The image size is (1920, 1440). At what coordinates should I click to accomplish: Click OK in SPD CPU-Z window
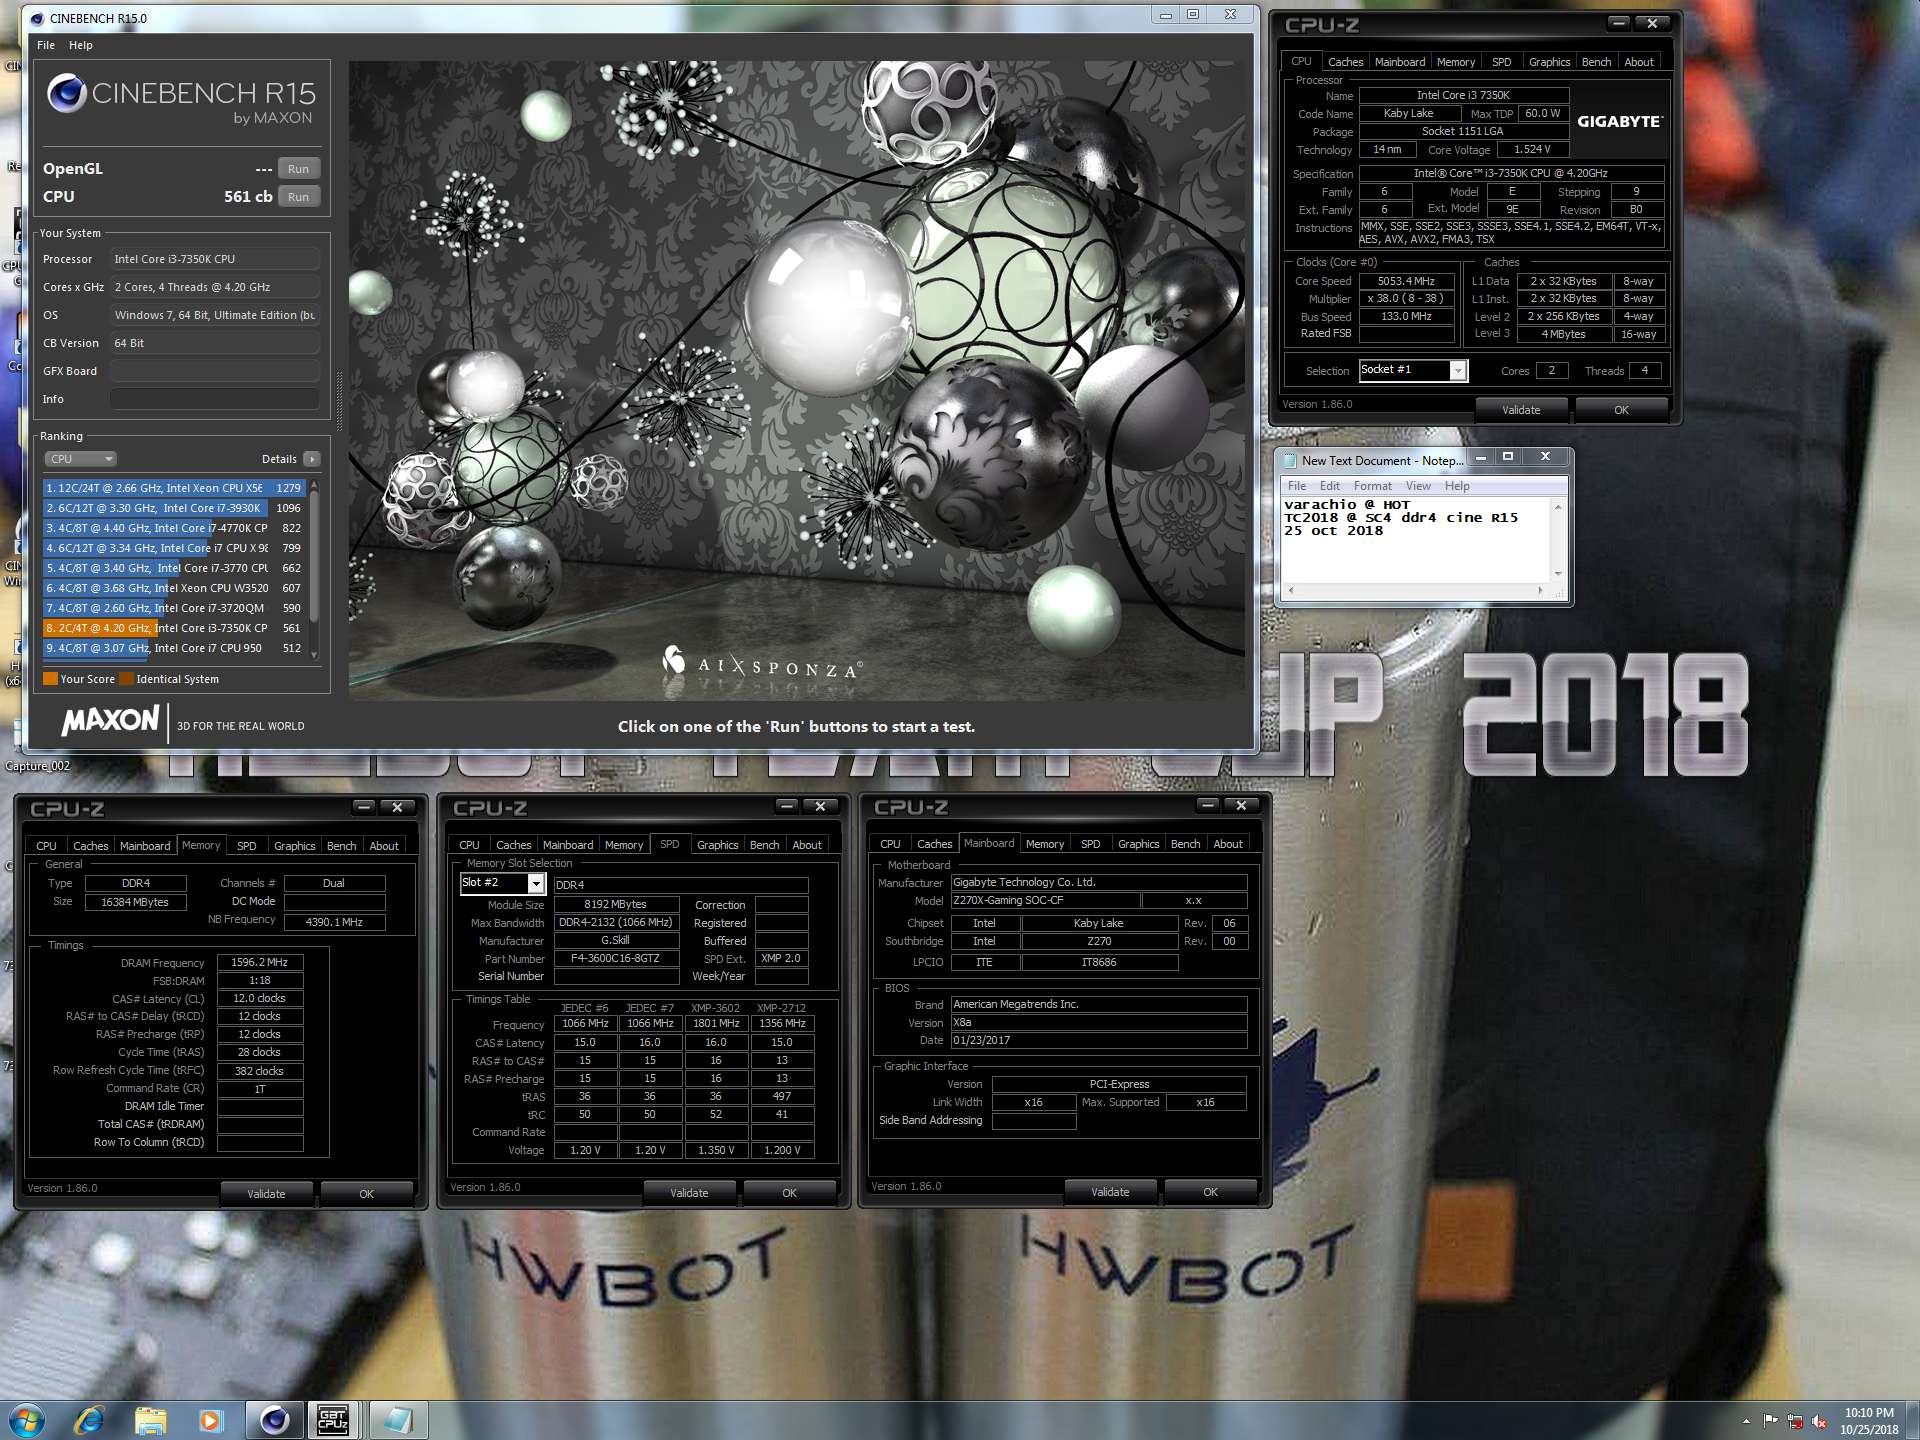point(789,1193)
